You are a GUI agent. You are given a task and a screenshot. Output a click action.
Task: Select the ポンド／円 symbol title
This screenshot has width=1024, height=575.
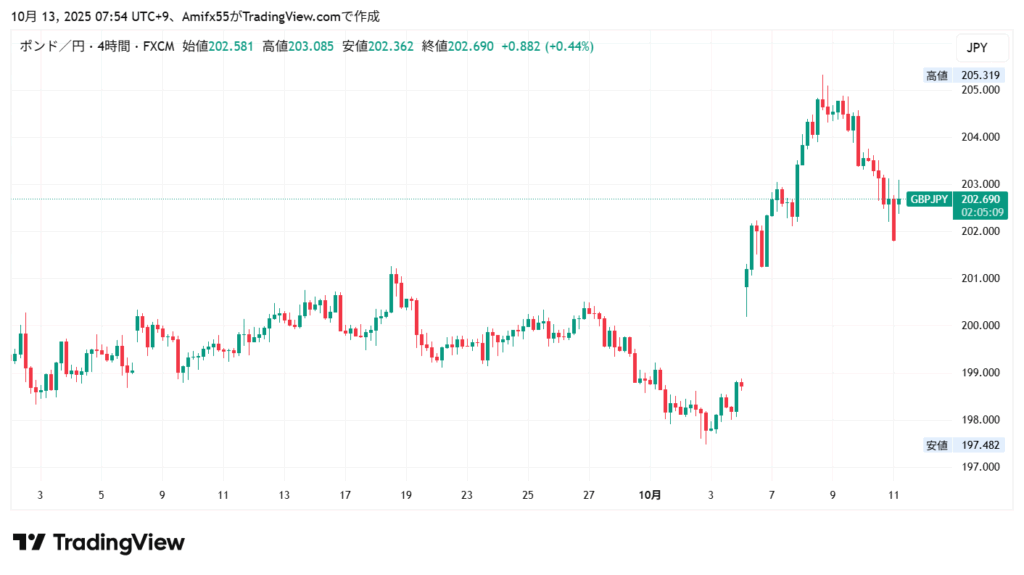52,46
